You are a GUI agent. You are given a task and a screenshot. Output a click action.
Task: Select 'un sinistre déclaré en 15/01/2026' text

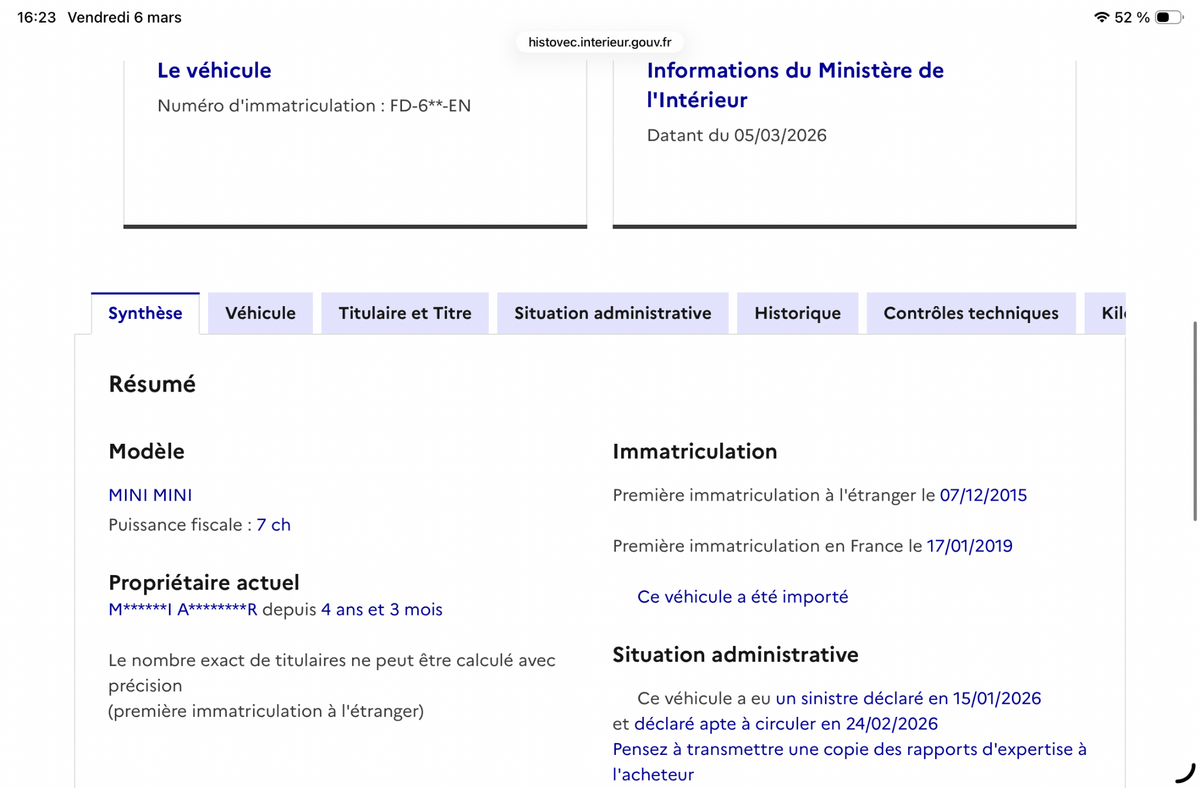coord(908,698)
